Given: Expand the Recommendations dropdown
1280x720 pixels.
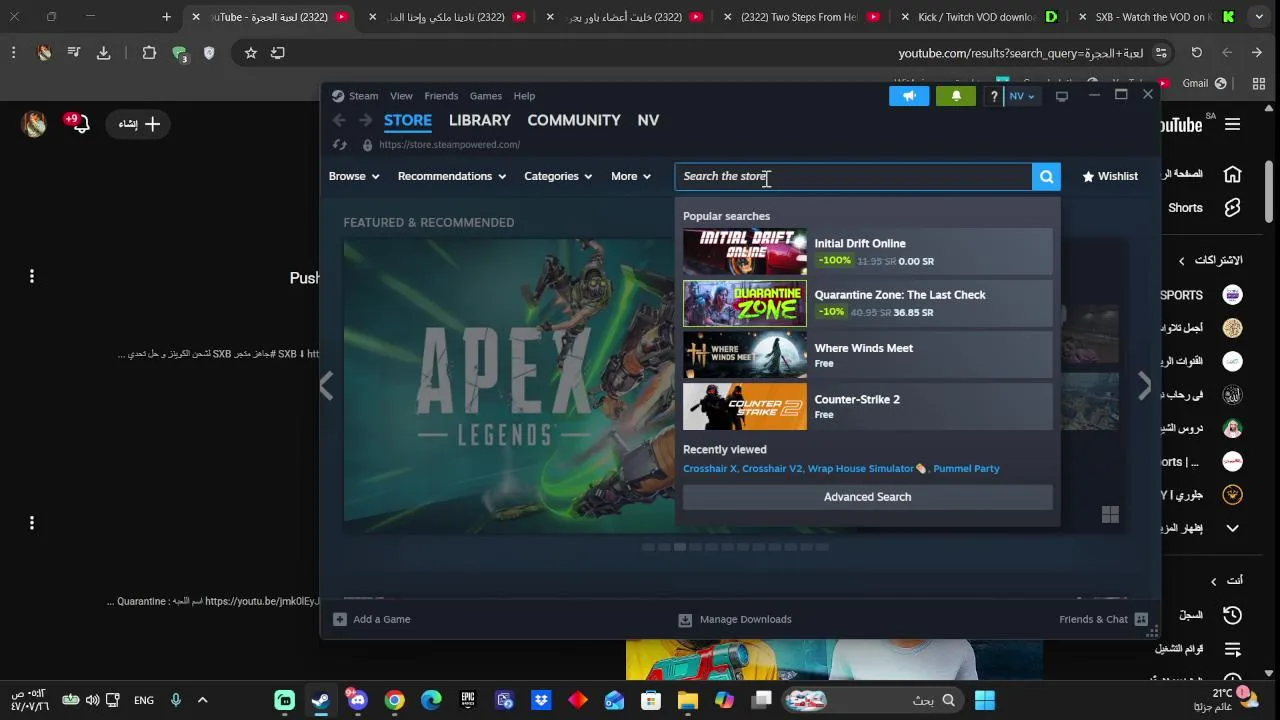Looking at the screenshot, I should click(452, 176).
